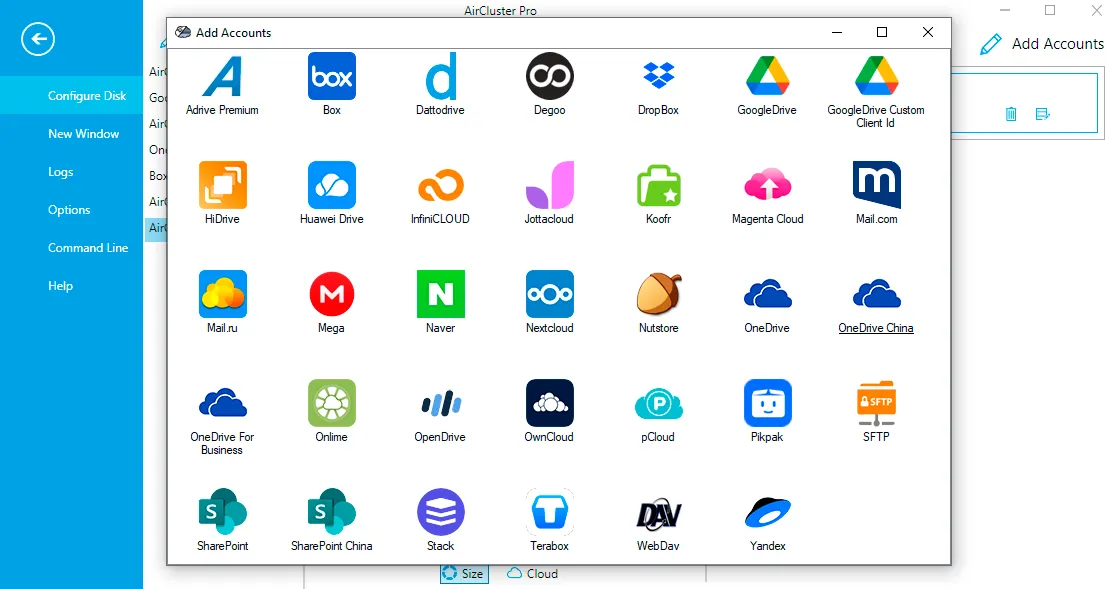Select the Magenta Cloud provider
This screenshot has width=1119, height=589.
coord(767,185)
